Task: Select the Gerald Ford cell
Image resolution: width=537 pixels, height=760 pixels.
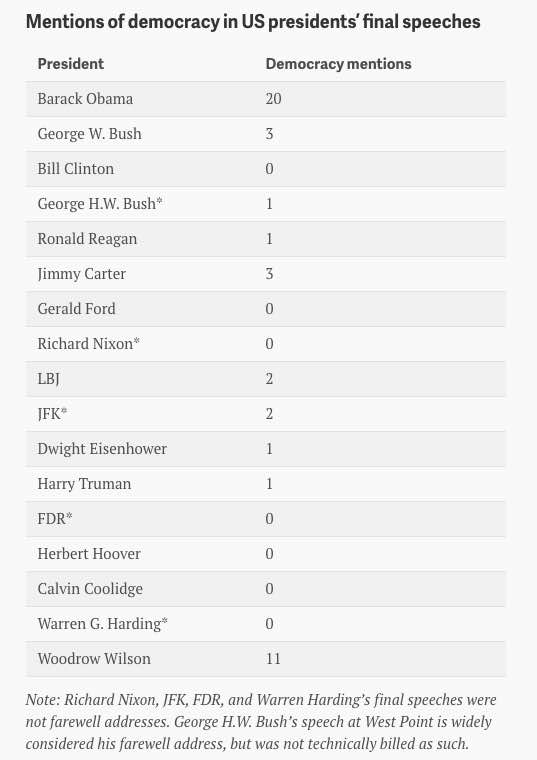Action: click(x=77, y=309)
